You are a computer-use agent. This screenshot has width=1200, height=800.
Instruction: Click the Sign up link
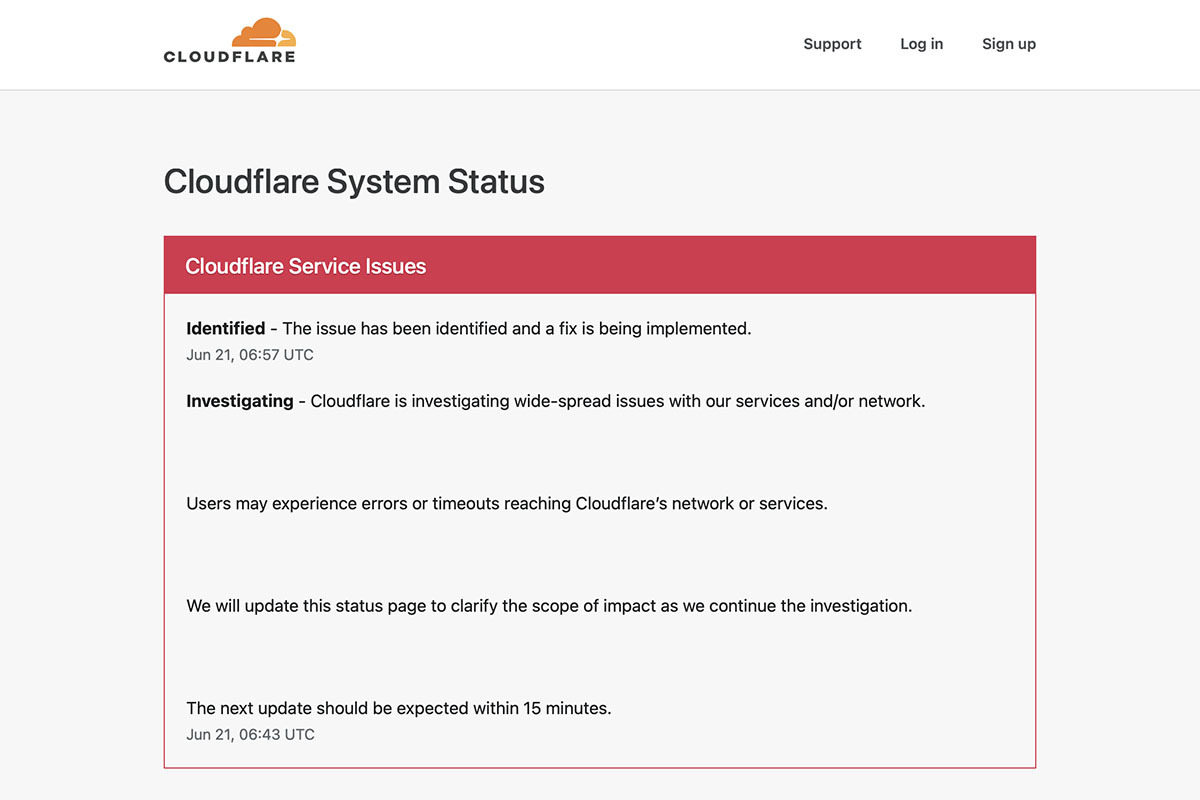[1008, 44]
